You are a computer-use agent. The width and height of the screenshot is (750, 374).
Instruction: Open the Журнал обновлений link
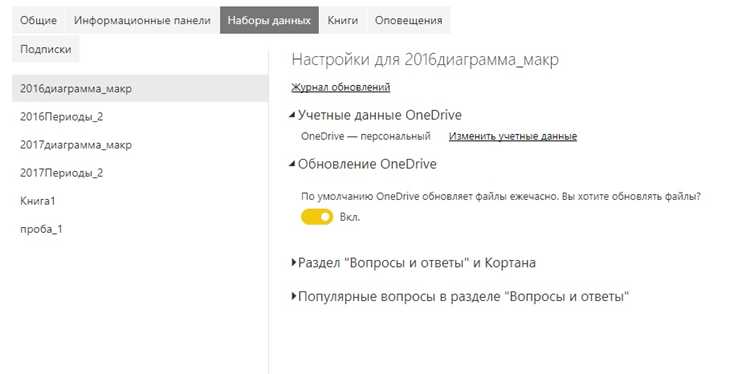pyautogui.click(x=341, y=88)
